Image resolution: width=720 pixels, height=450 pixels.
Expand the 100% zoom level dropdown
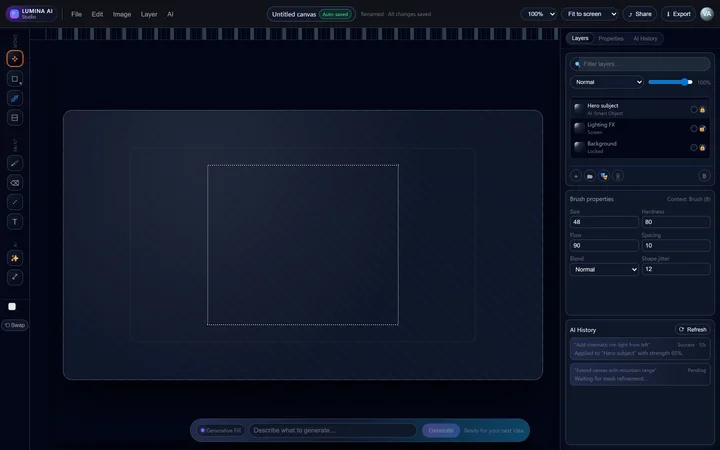(x=539, y=14)
